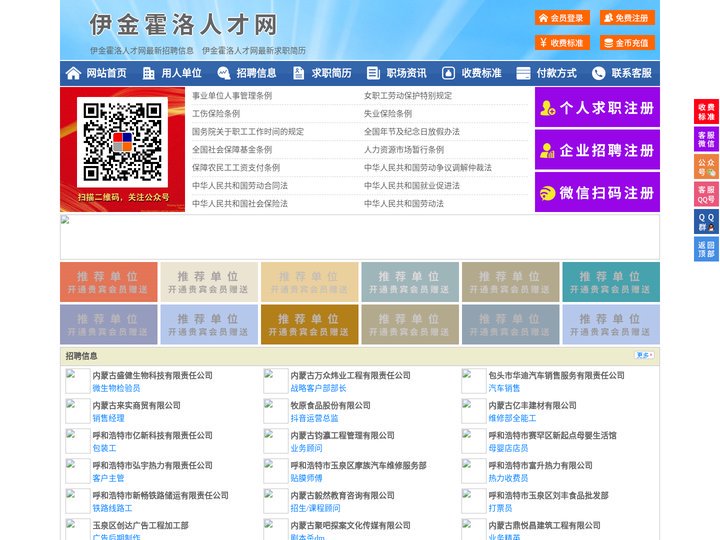Click the QR code image
Image resolution: width=720 pixels, height=540 pixels.
pyautogui.click(x=122, y=142)
